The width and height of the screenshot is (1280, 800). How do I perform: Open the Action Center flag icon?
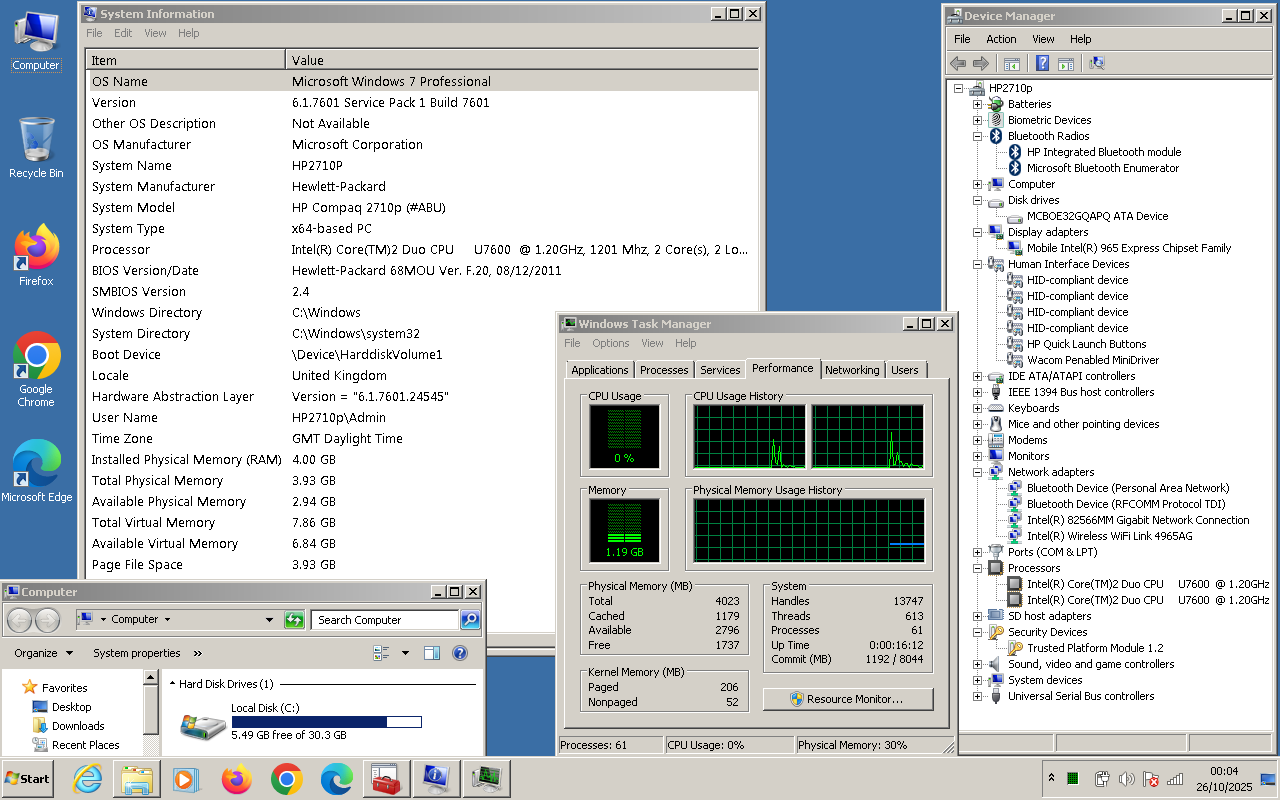click(1151, 778)
